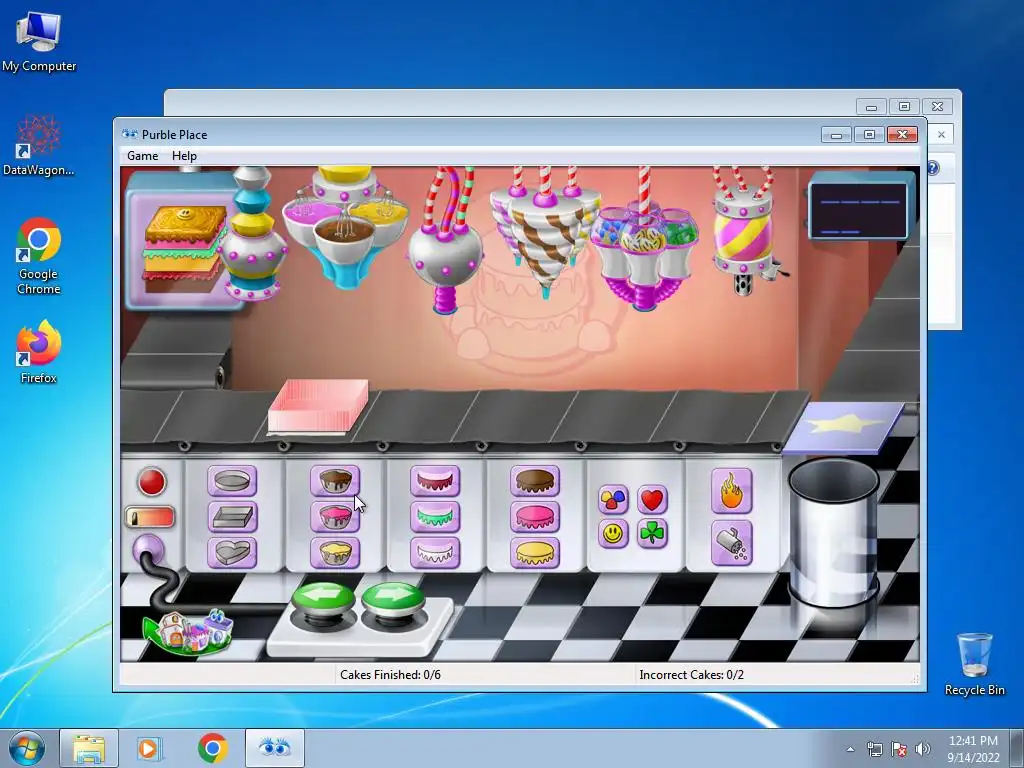Image resolution: width=1024 pixels, height=768 pixels.
Task: Open Windows Media Player from taskbar
Action: coord(148,748)
